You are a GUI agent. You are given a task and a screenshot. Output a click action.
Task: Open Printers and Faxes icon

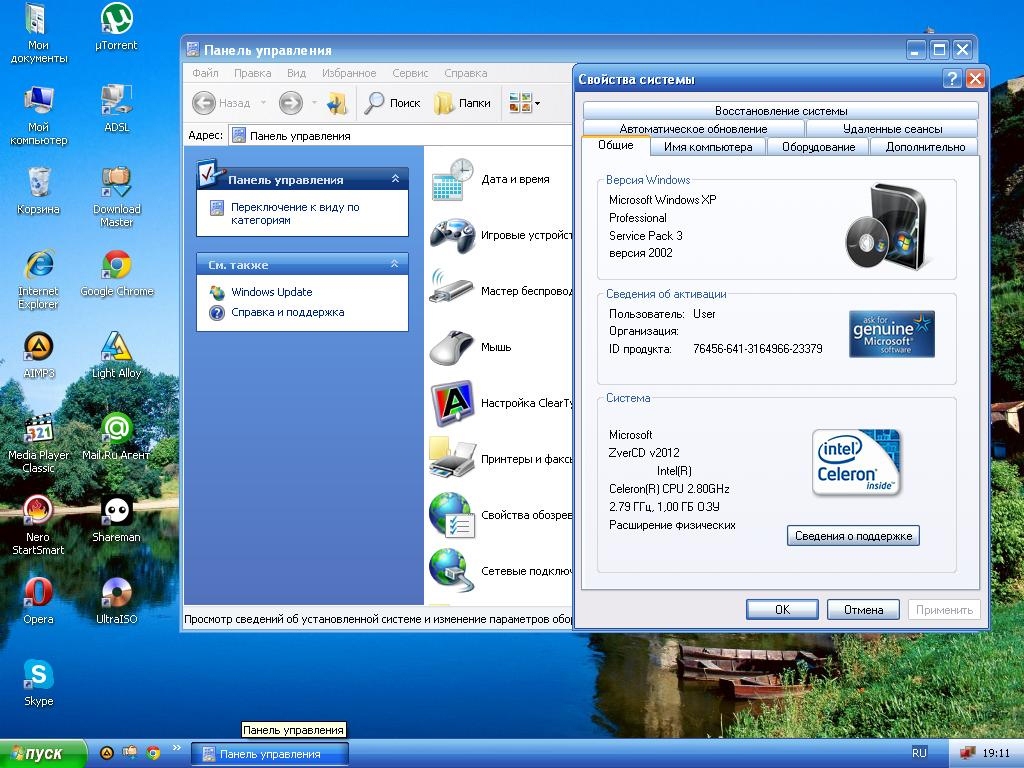pos(452,460)
